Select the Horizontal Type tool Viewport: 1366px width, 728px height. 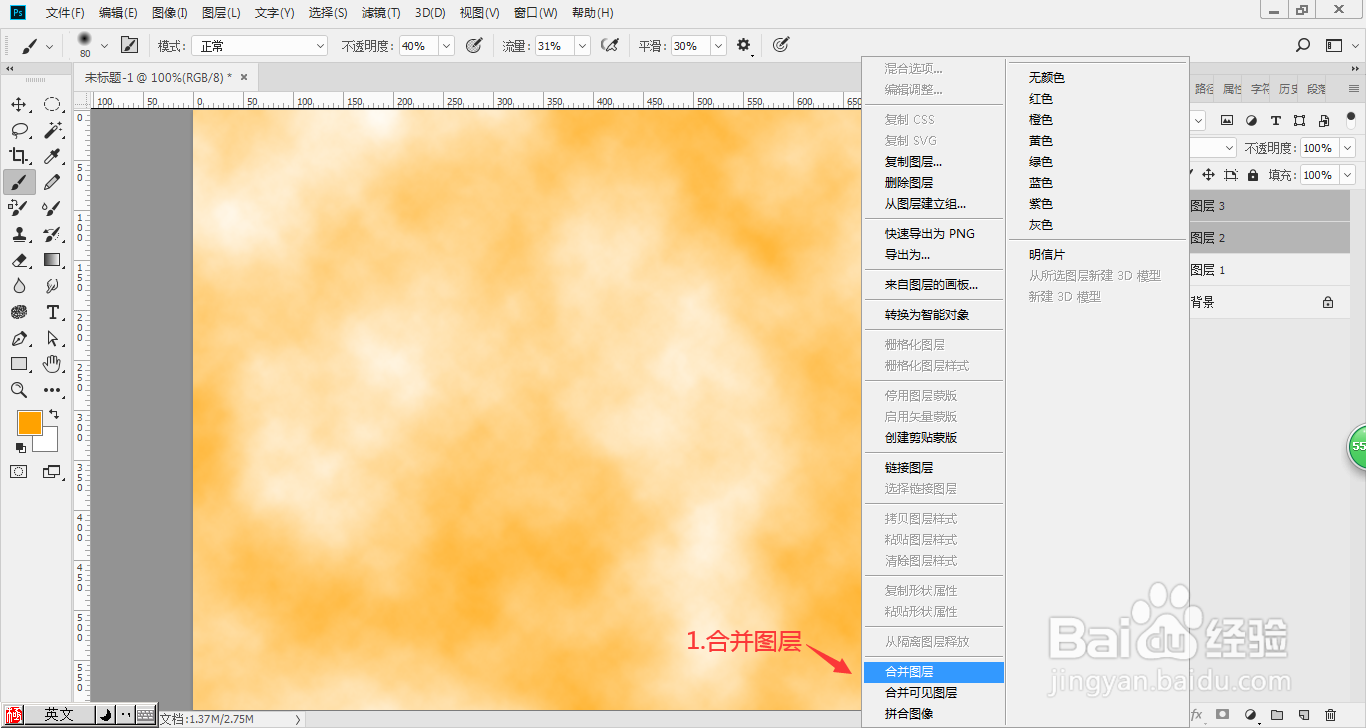[52, 312]
